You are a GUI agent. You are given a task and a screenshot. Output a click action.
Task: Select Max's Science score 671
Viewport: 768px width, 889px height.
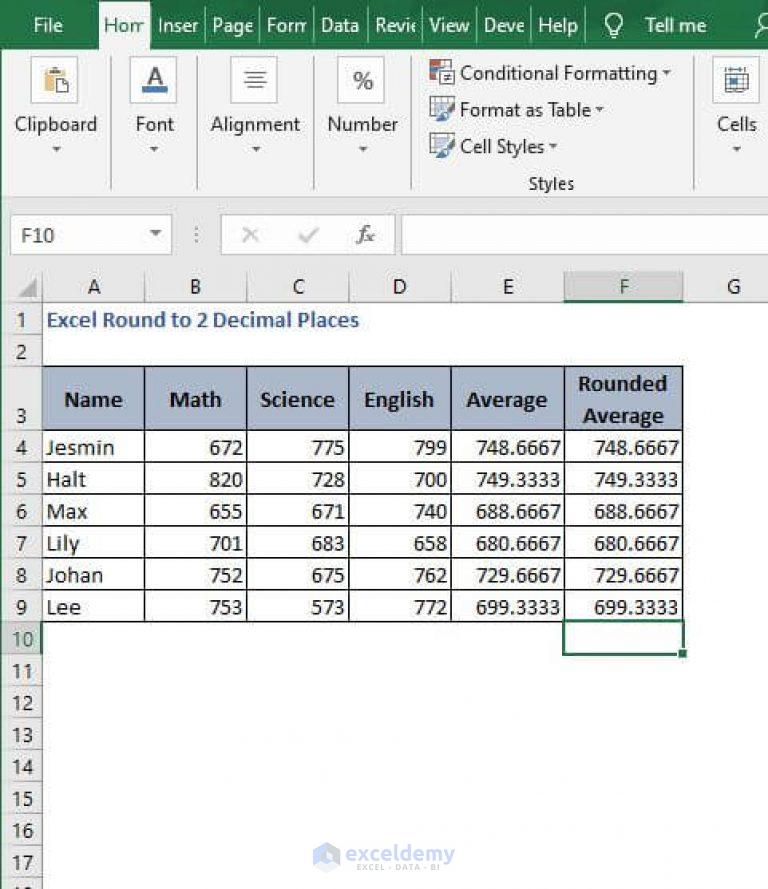[298, 511]
